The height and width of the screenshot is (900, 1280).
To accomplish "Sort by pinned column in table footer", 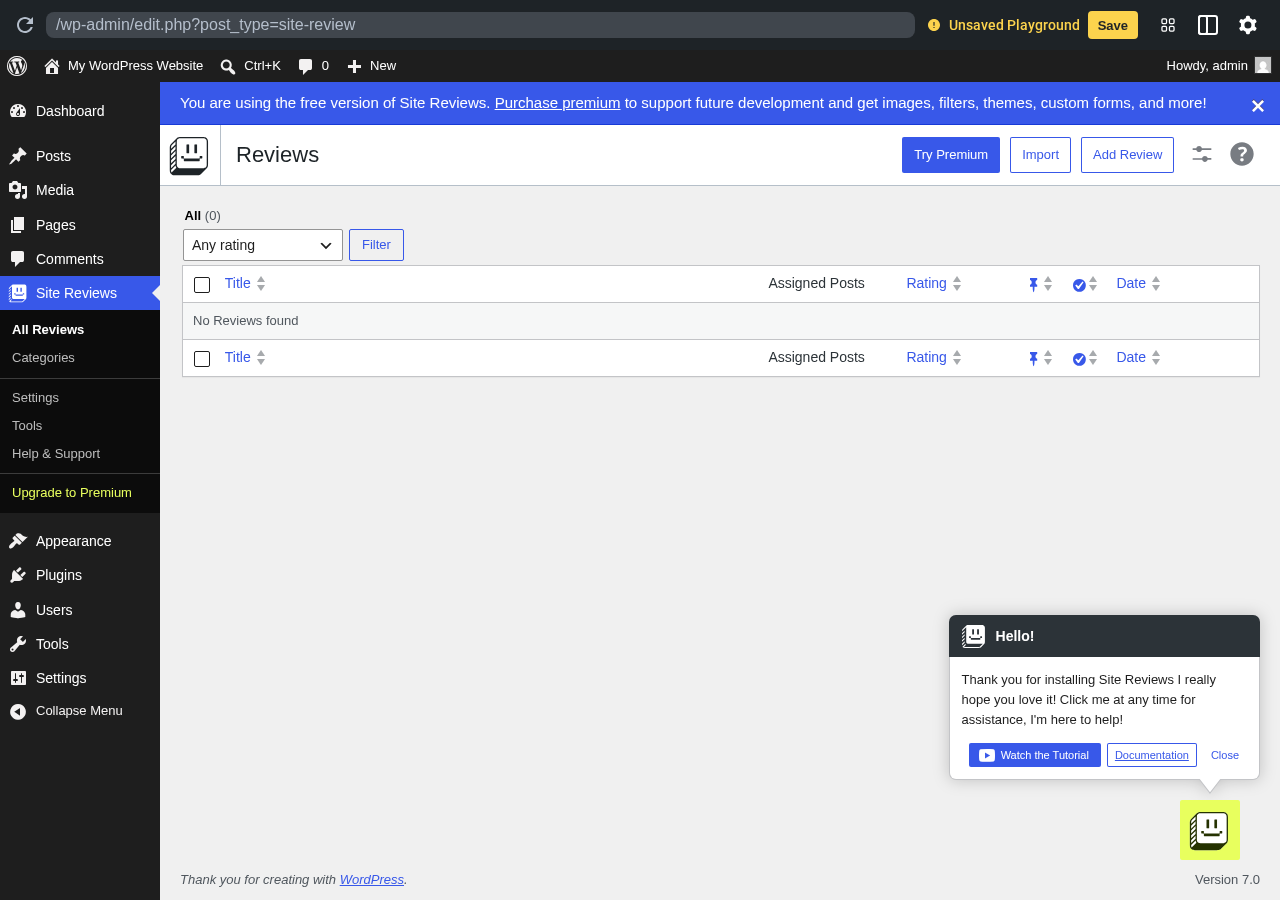I will pyautogui.click(x=1040, y=358).
